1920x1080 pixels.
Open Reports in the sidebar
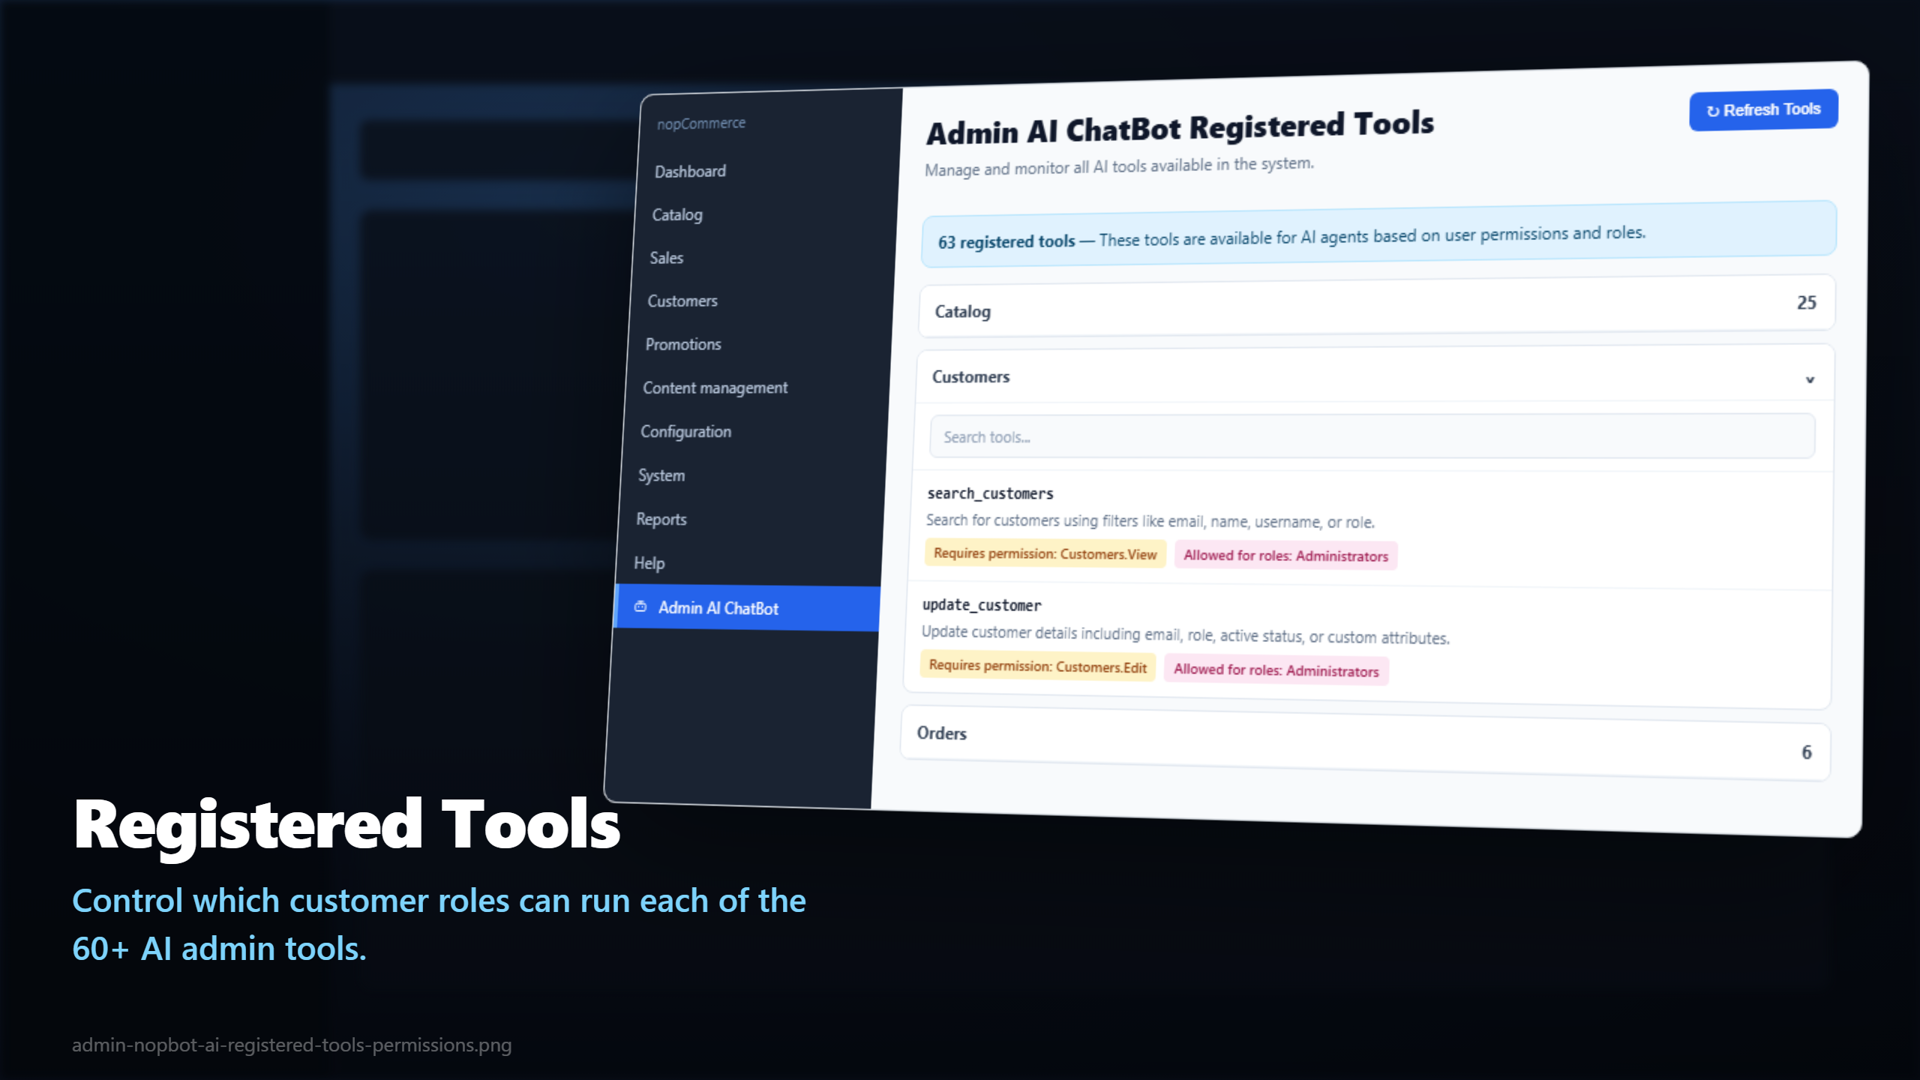[x=661, y=519]
